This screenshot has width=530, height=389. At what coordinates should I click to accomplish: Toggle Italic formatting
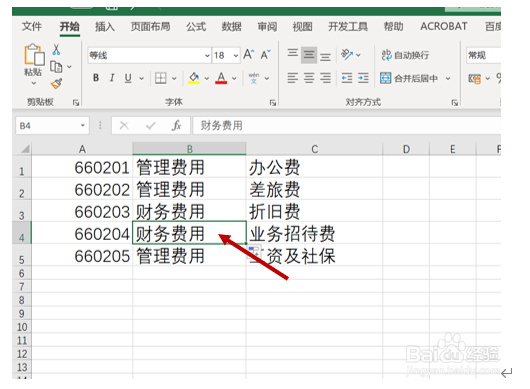coord(112,78)
